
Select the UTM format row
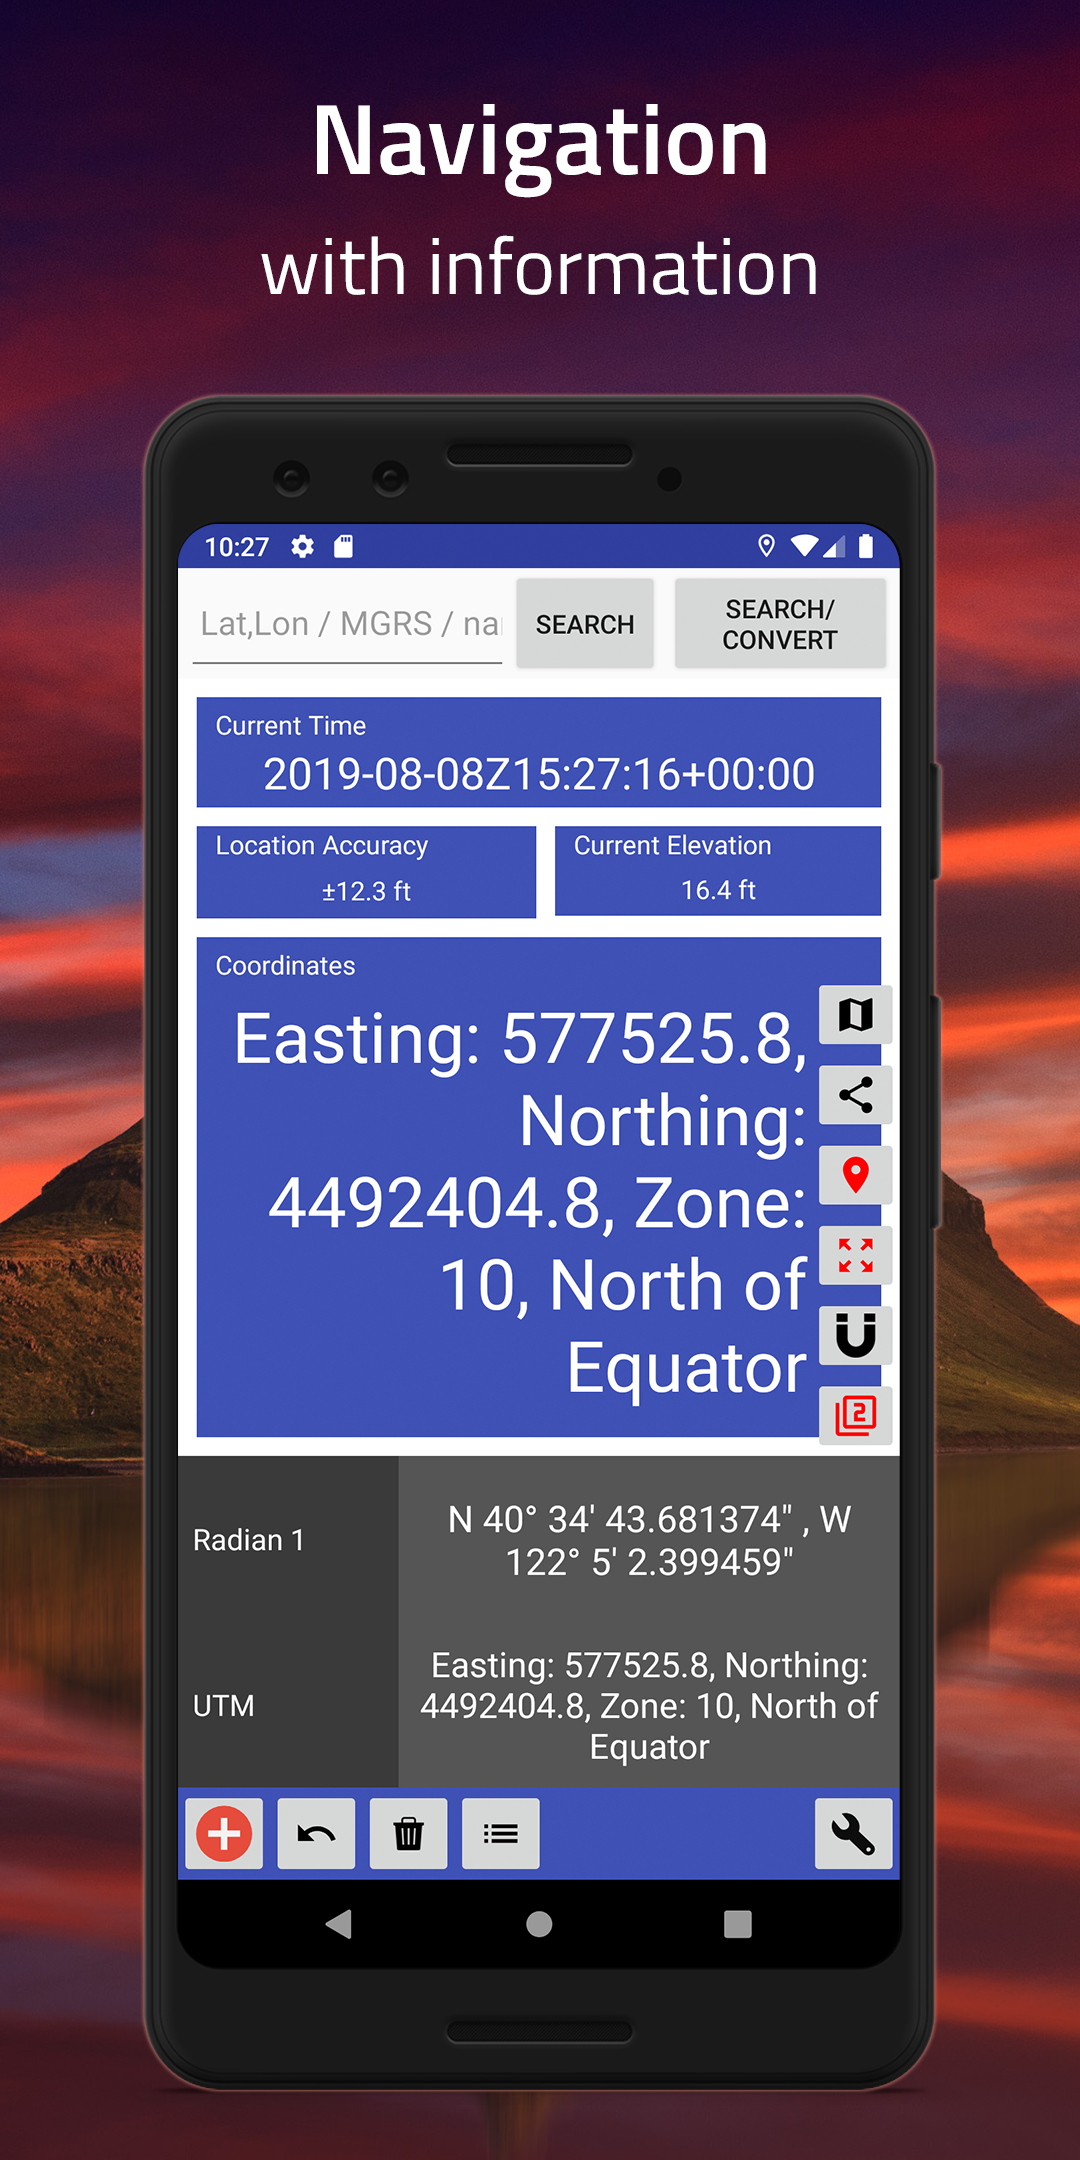click(539, 1706)
